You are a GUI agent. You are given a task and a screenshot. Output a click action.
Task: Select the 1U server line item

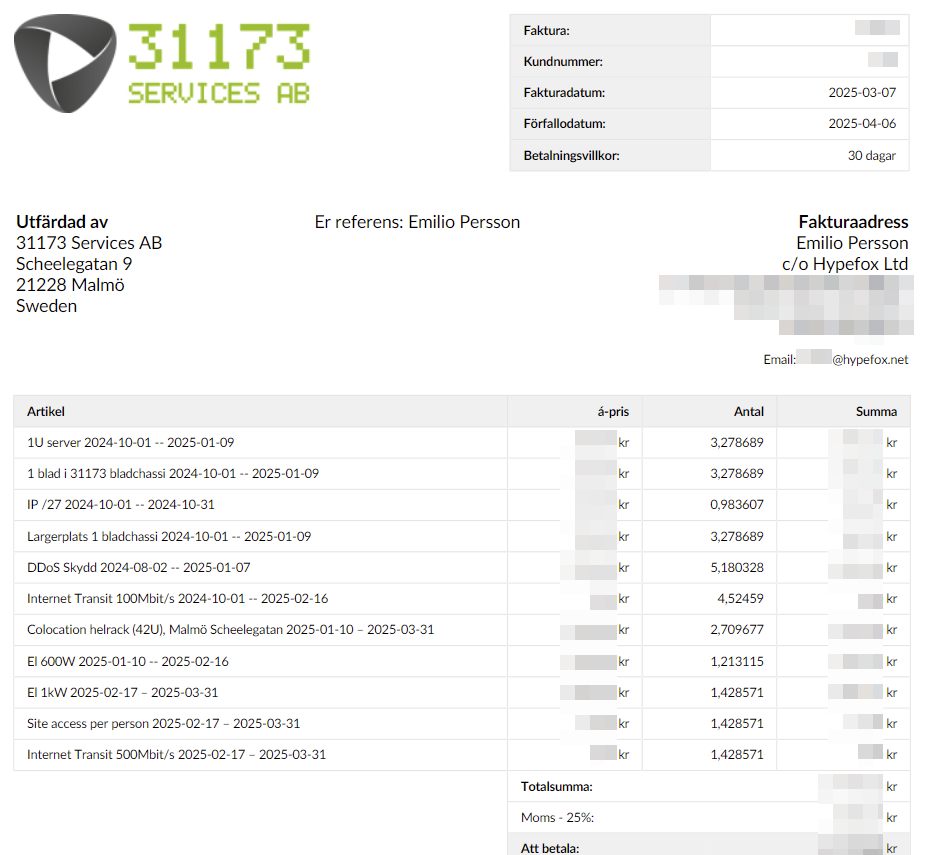coord(130,442)
